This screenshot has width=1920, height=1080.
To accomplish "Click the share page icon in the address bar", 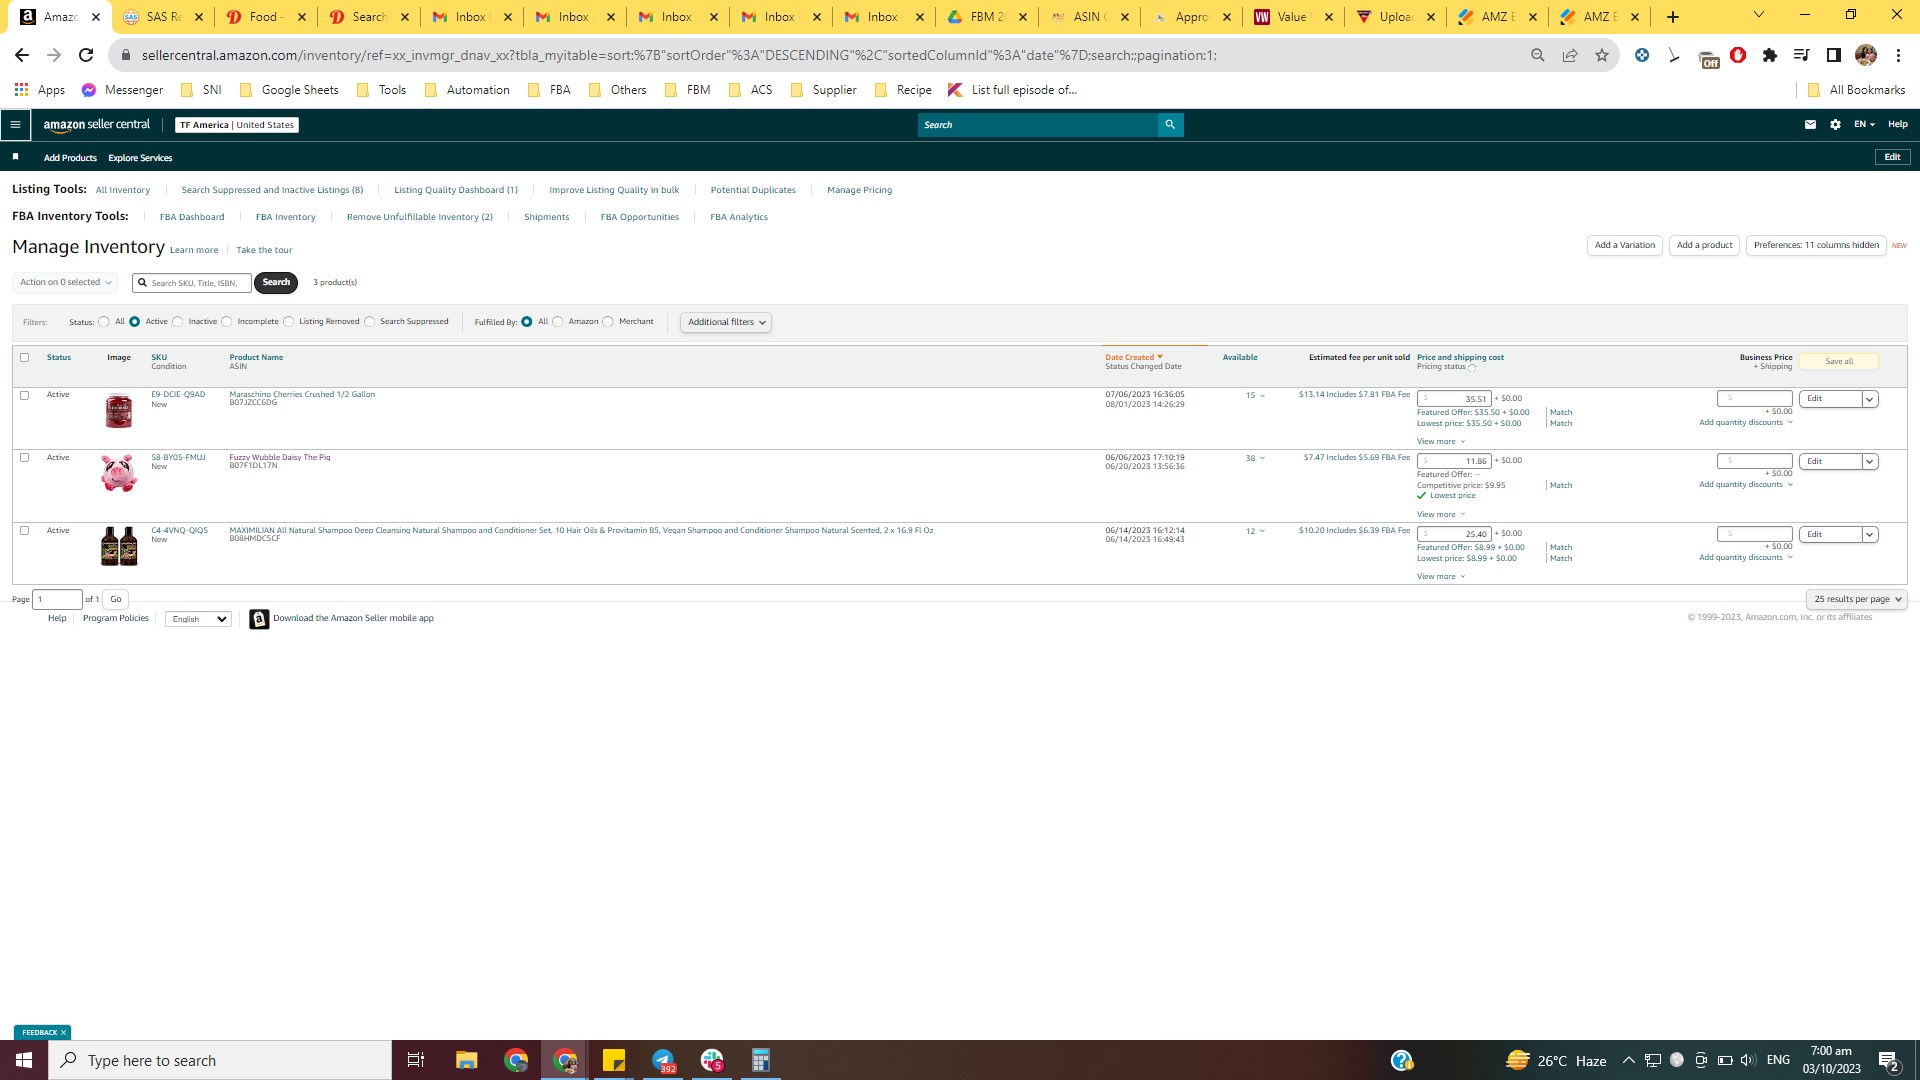I will [x=1570, y=55].
